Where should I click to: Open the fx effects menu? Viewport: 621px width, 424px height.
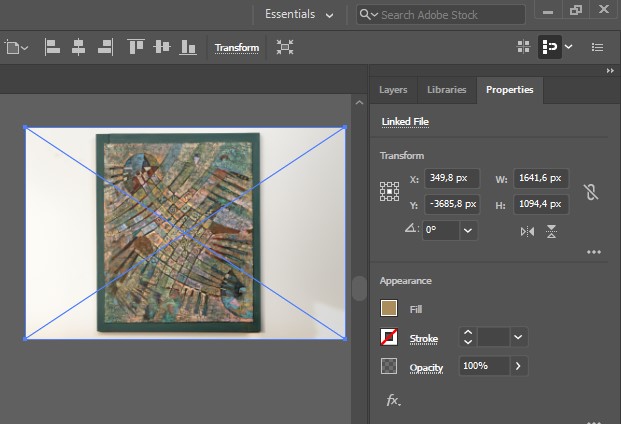coord(393,400)
